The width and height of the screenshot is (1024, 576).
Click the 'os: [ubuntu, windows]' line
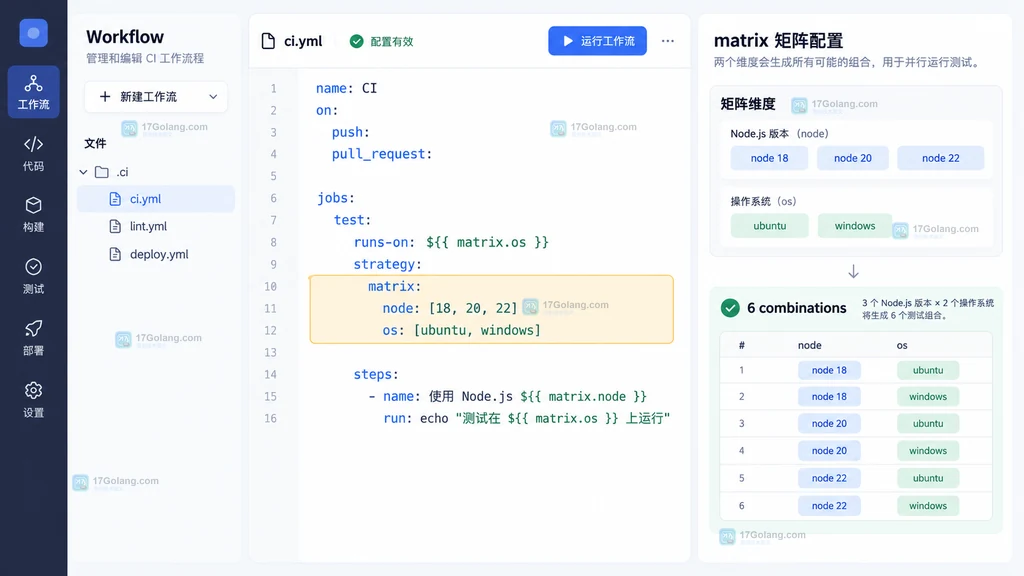coord(461,330)
